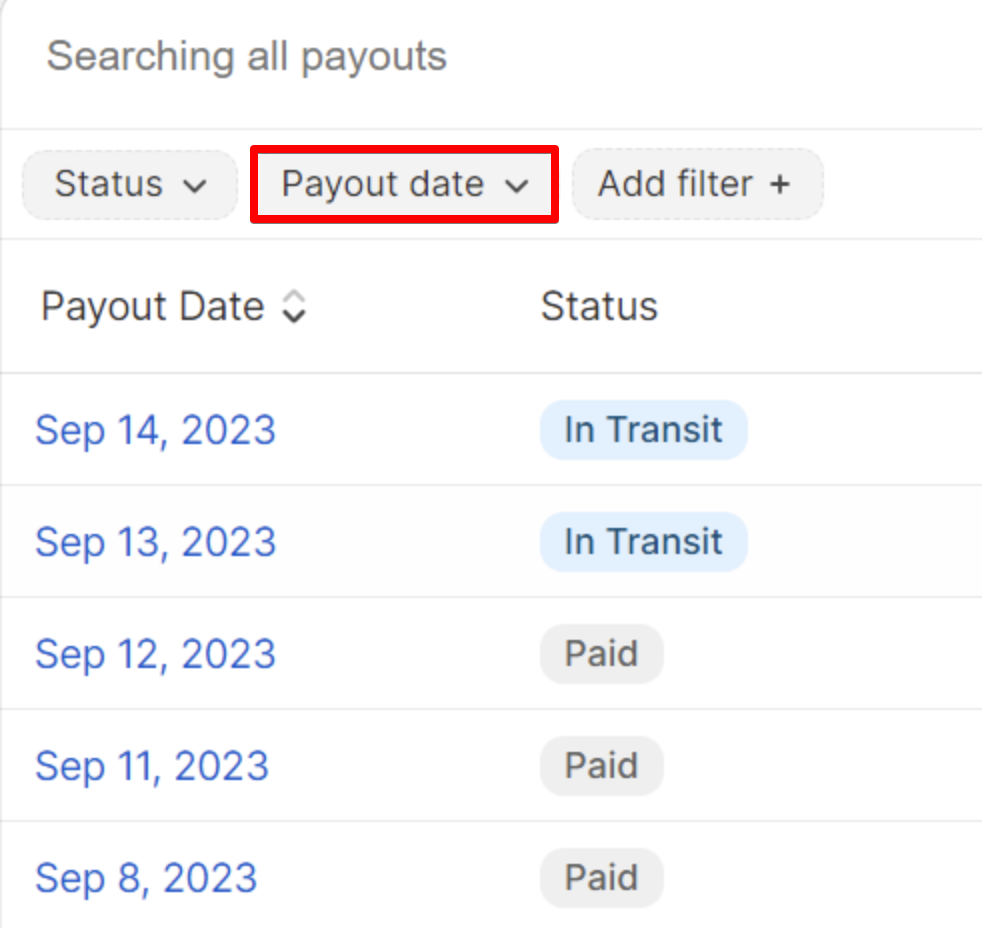Click the In Transit badge for Sep 13
982x928 pixels.
[643, 542]
